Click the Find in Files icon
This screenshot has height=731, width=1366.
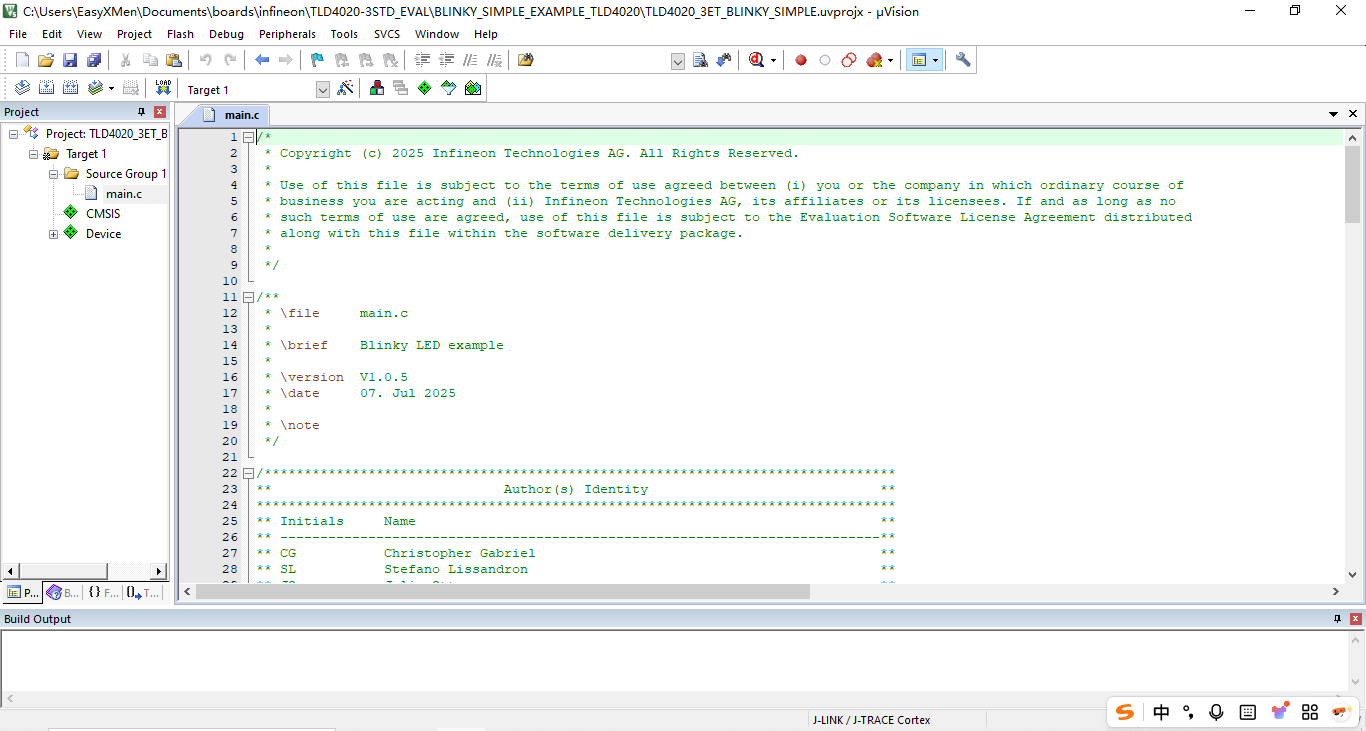(x=526, y=60)
